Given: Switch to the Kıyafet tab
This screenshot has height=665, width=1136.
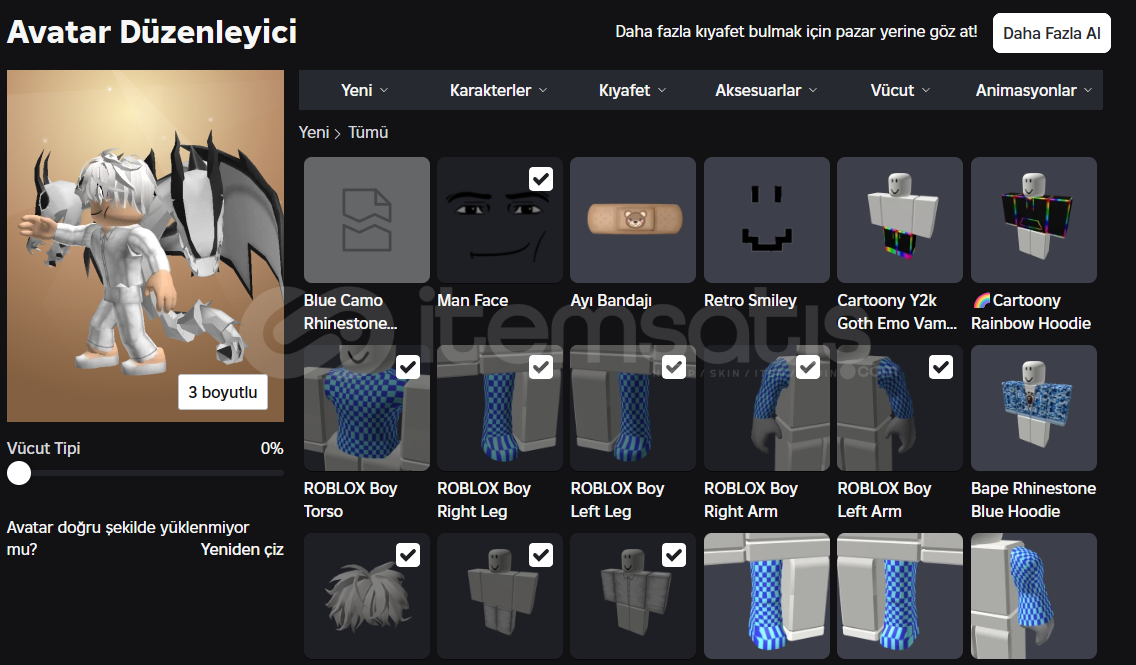Looking at the screenshot, I should click(625, 91).
